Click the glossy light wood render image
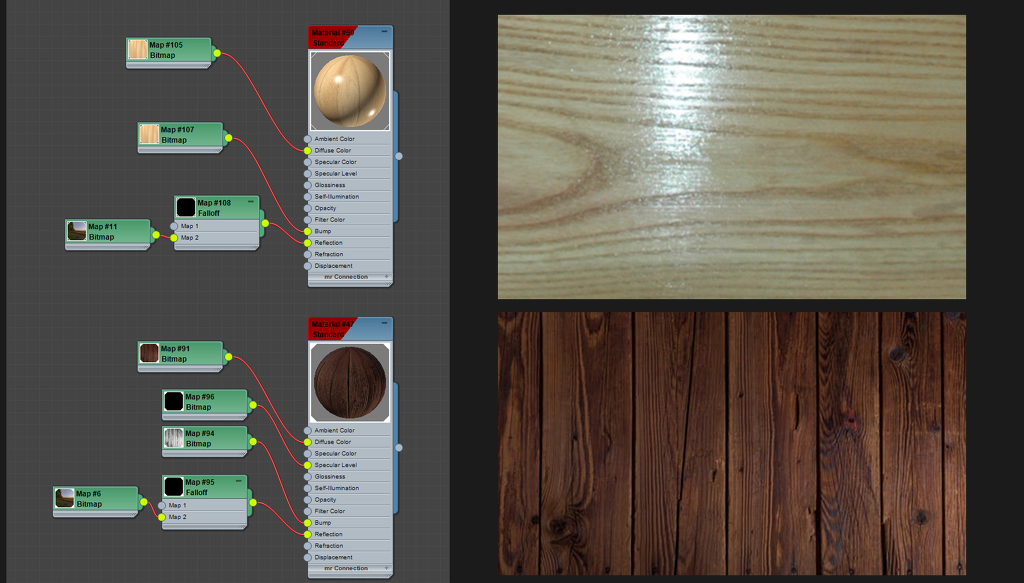 [x=731, y=157]
